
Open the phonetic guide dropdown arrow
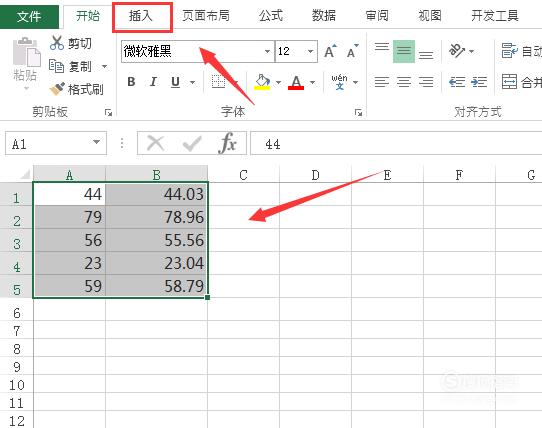pyautogui.click(x=355, y=82)
